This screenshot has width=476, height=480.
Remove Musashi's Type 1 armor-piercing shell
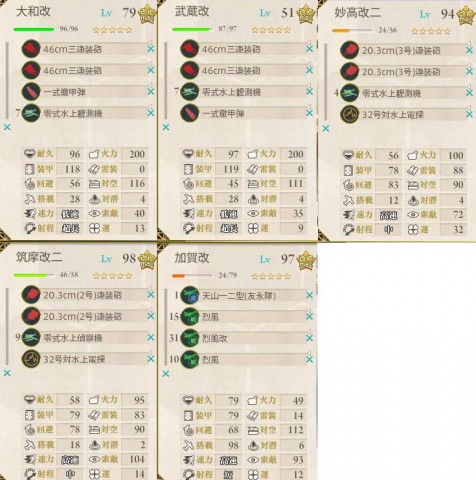[x=309, y=113]
